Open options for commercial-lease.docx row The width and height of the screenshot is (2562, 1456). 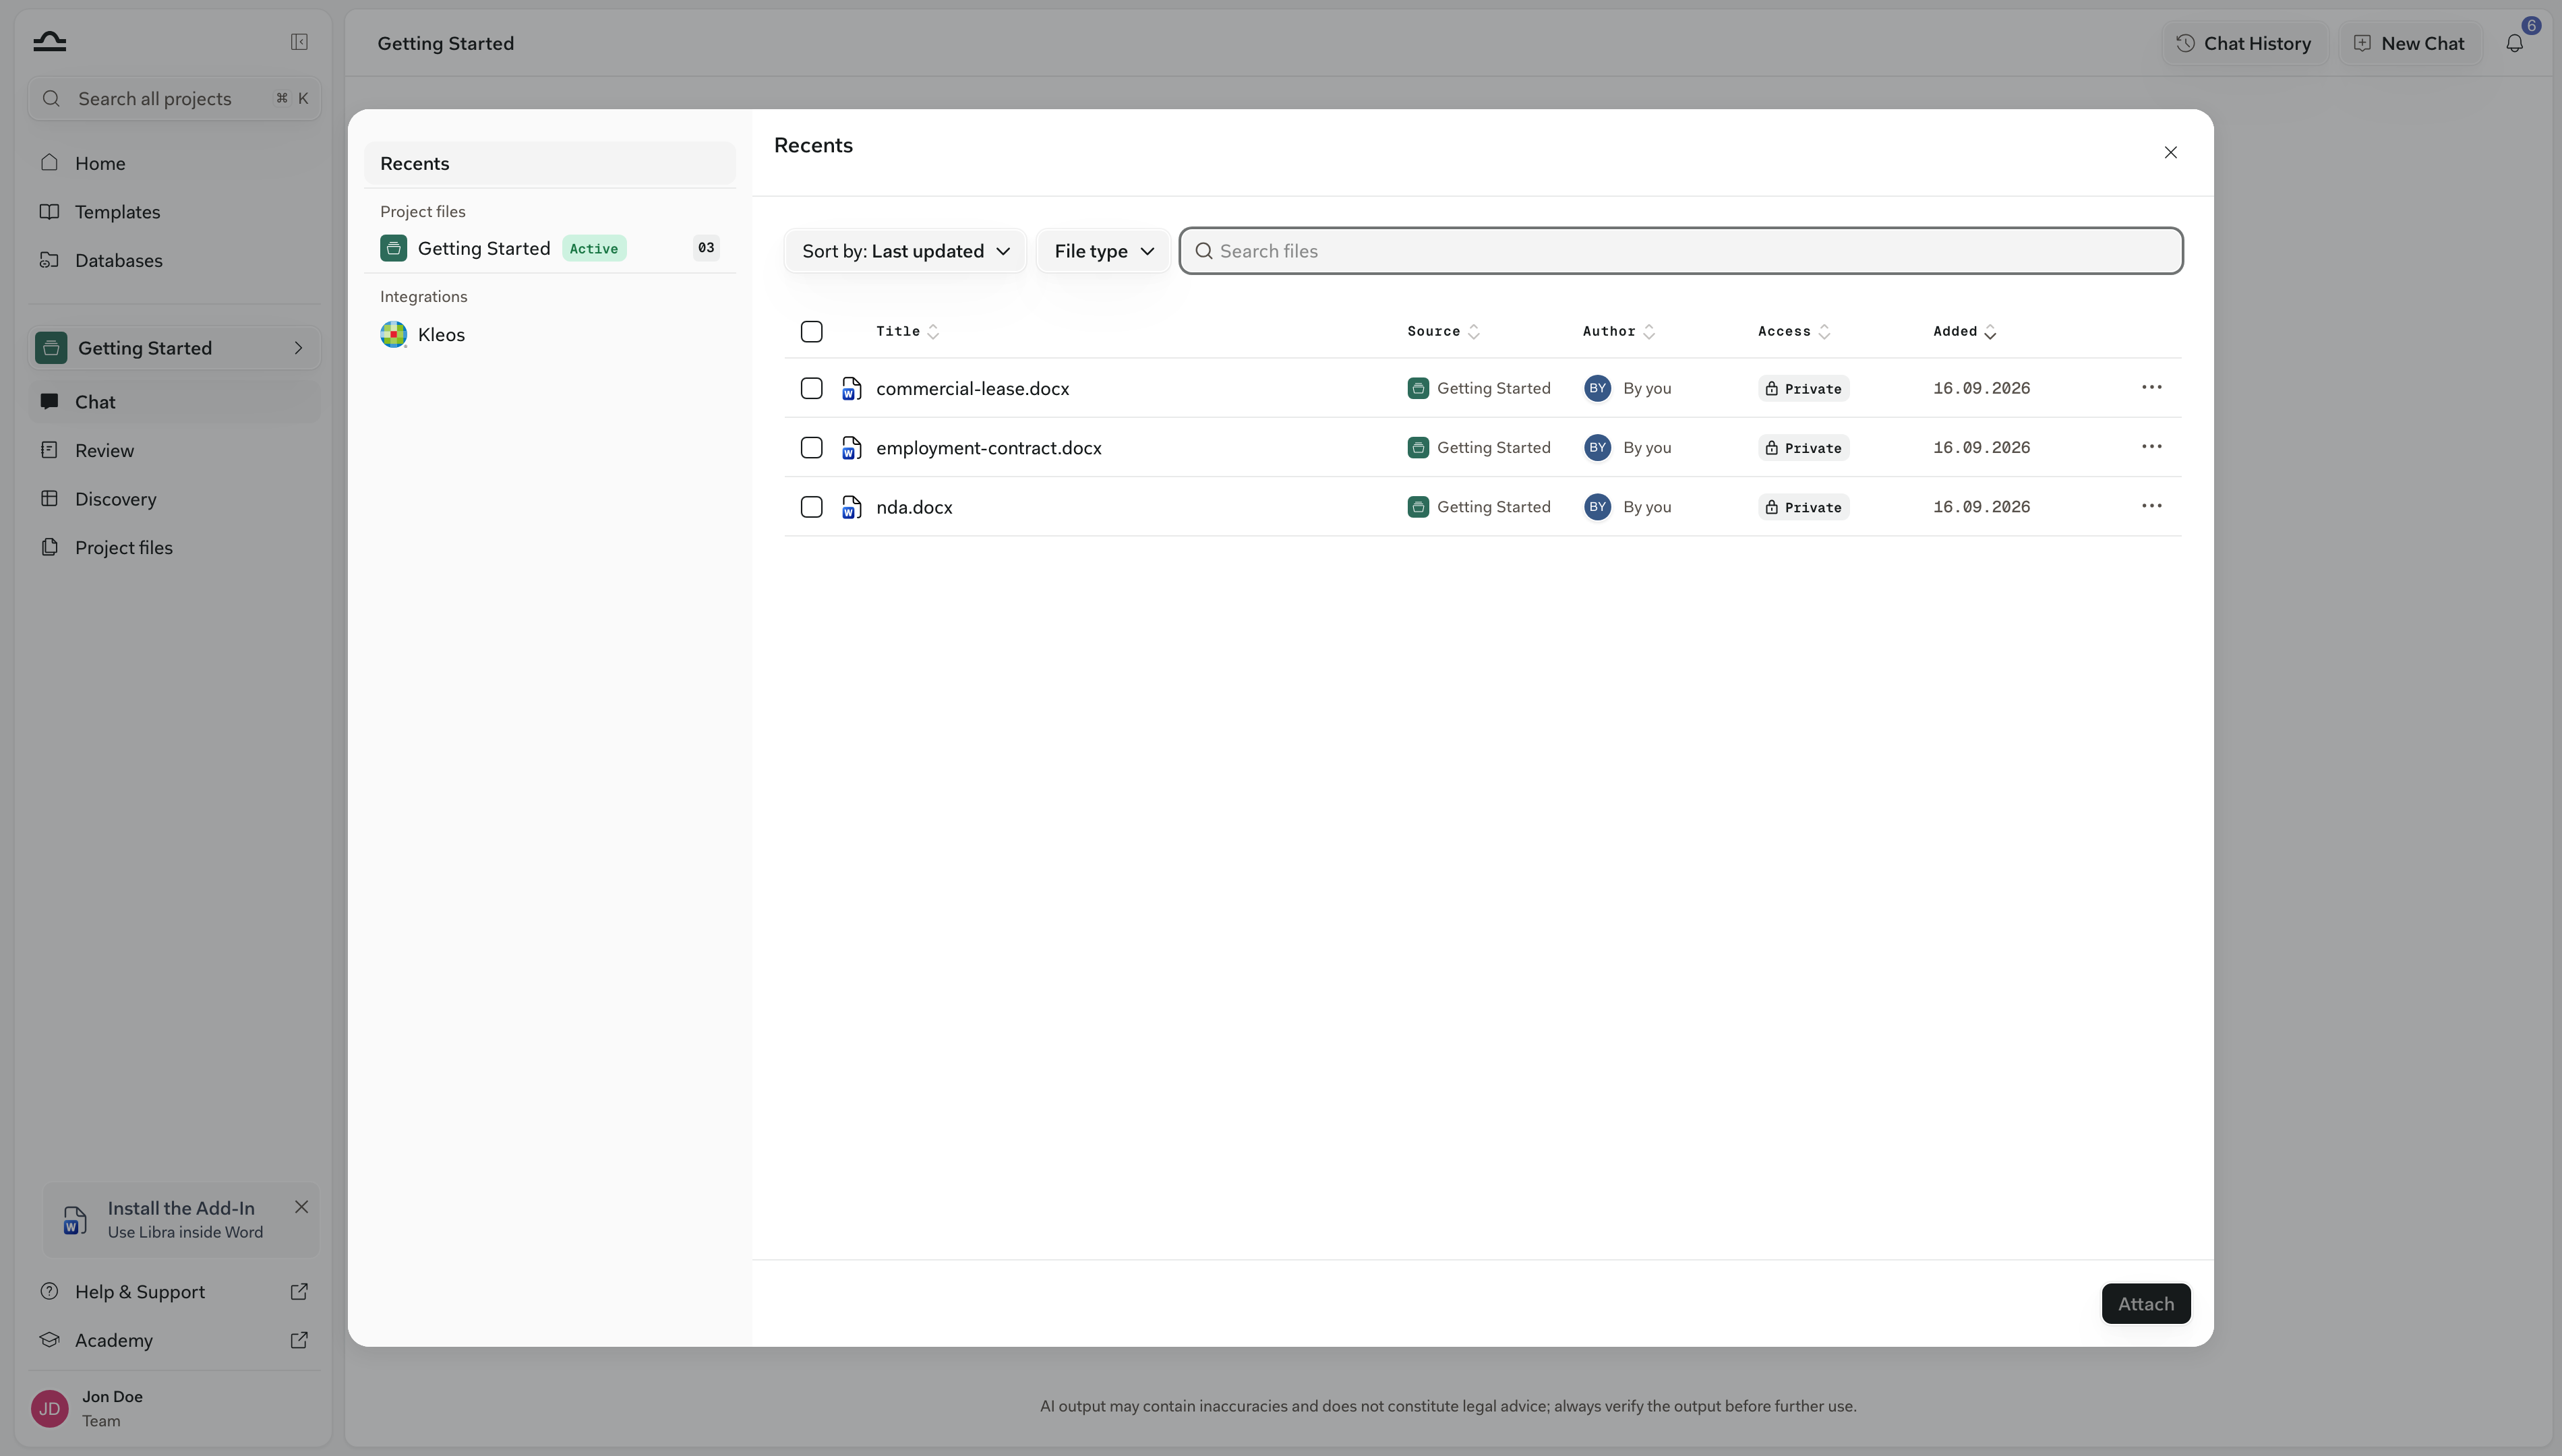coord(2152,387)
